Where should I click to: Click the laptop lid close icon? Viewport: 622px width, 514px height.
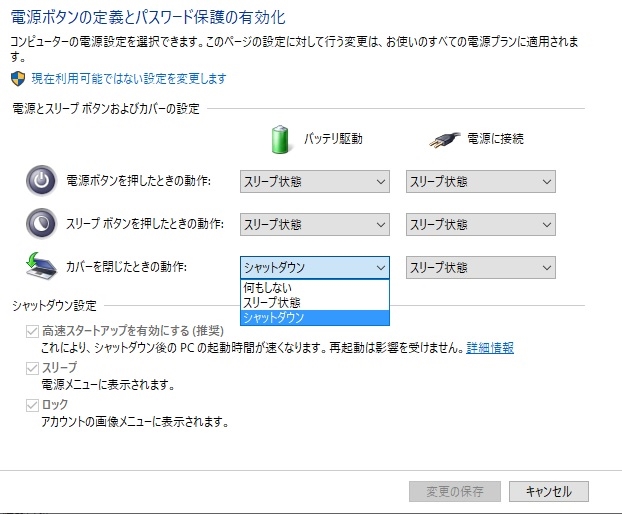pyautogui.click(x=40, y=267)
